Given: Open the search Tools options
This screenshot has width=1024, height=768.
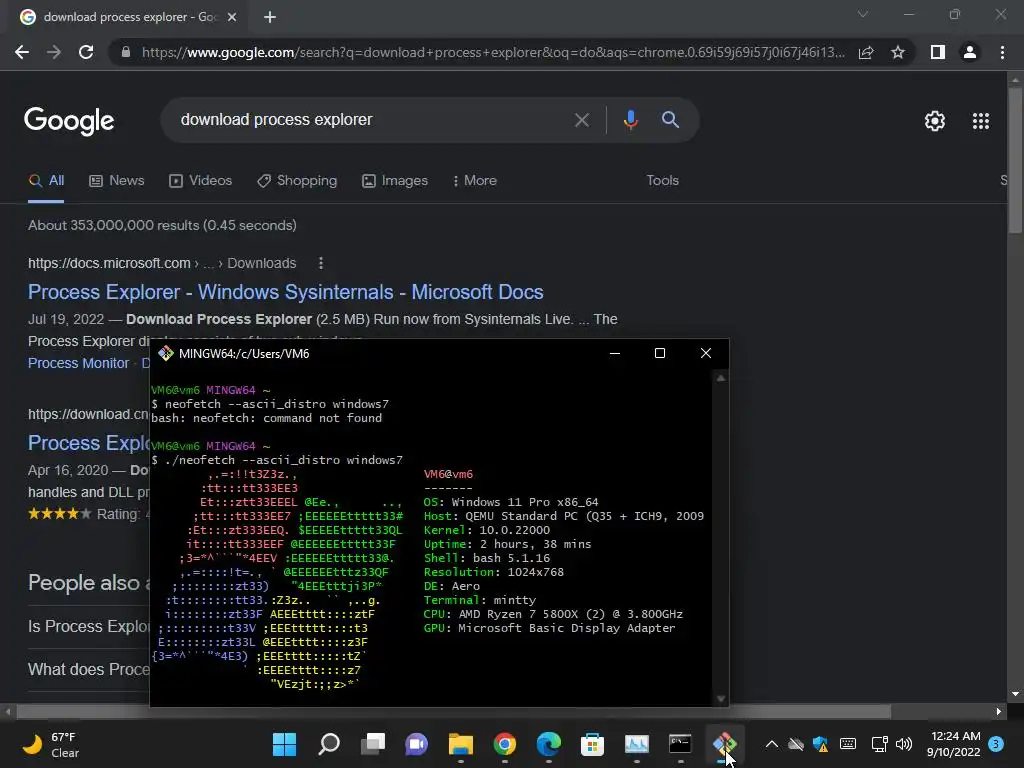Looking at the screenshot, I should click(x=662, y=180).
